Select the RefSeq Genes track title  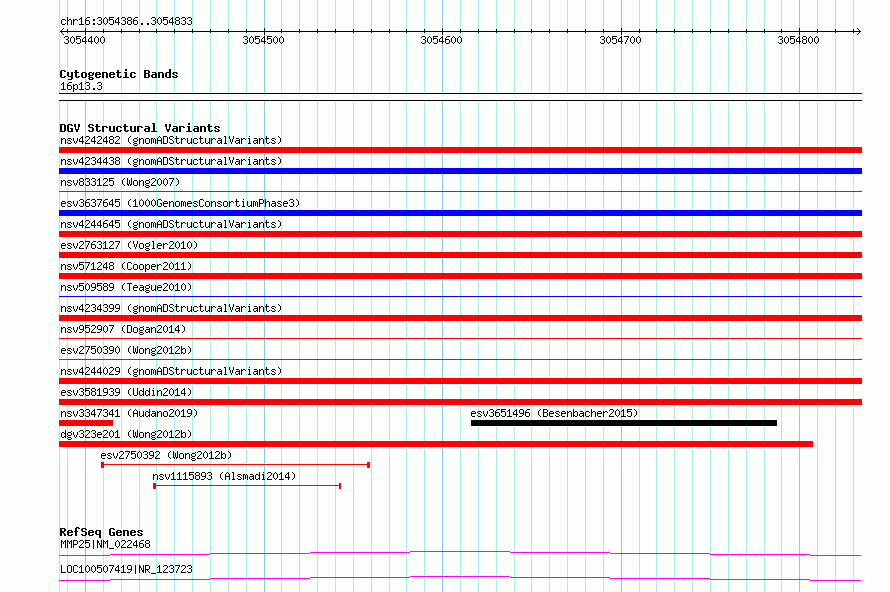click(x=101, y=532)
